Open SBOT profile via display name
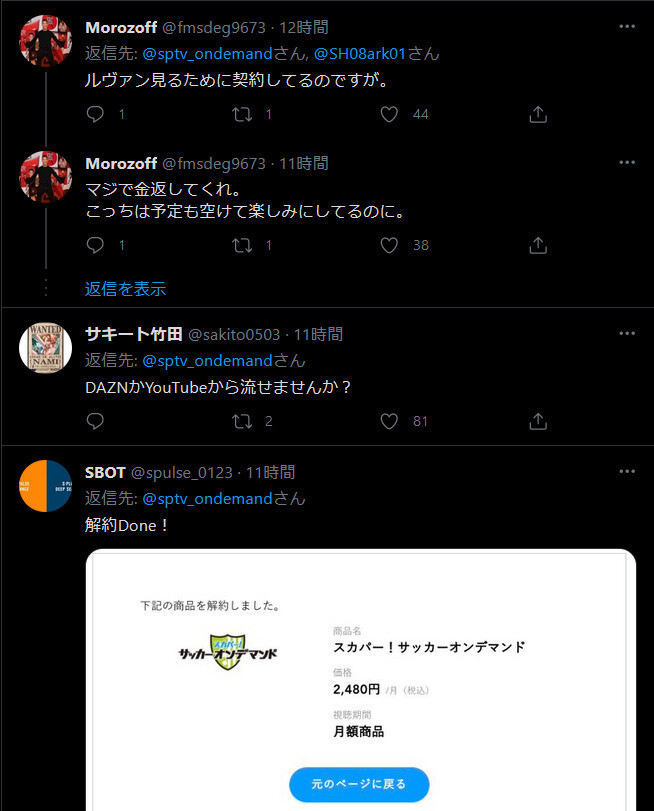Screen dimensions: 654x811 pos(105,472)
